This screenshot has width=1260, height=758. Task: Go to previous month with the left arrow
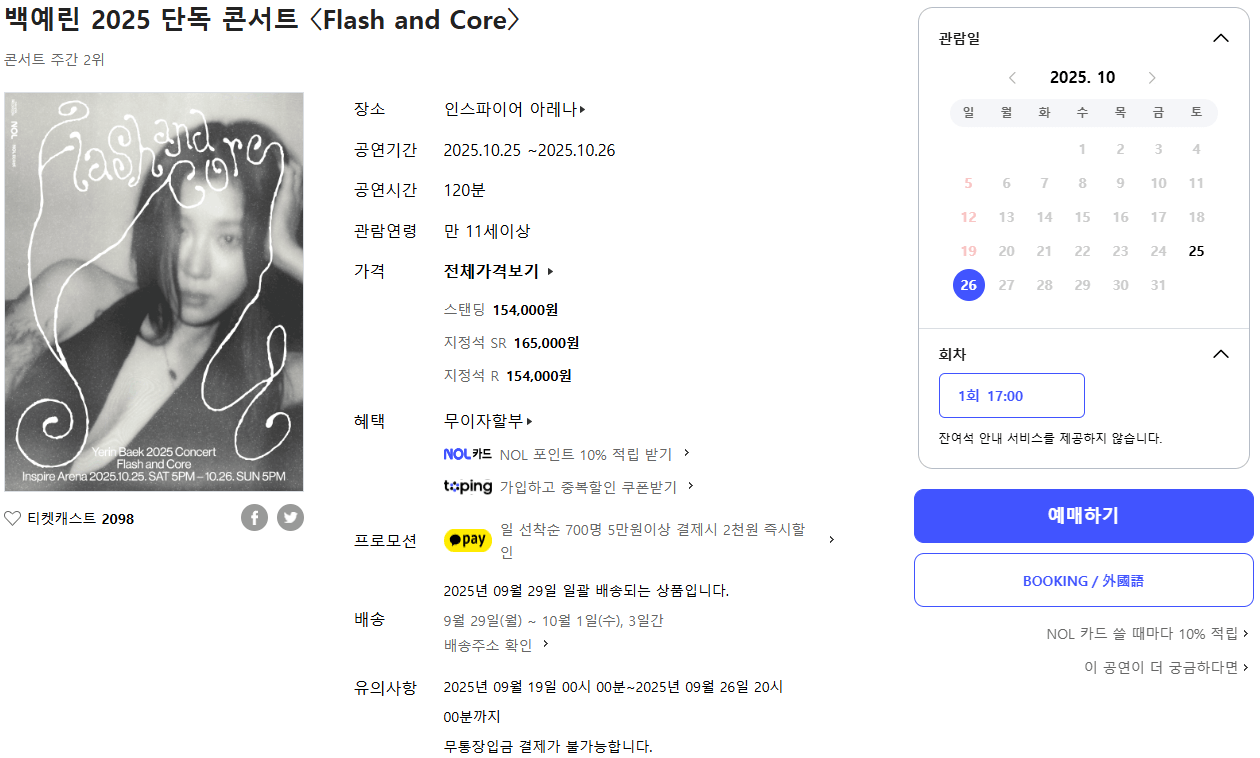click(x=1012, y=77)
